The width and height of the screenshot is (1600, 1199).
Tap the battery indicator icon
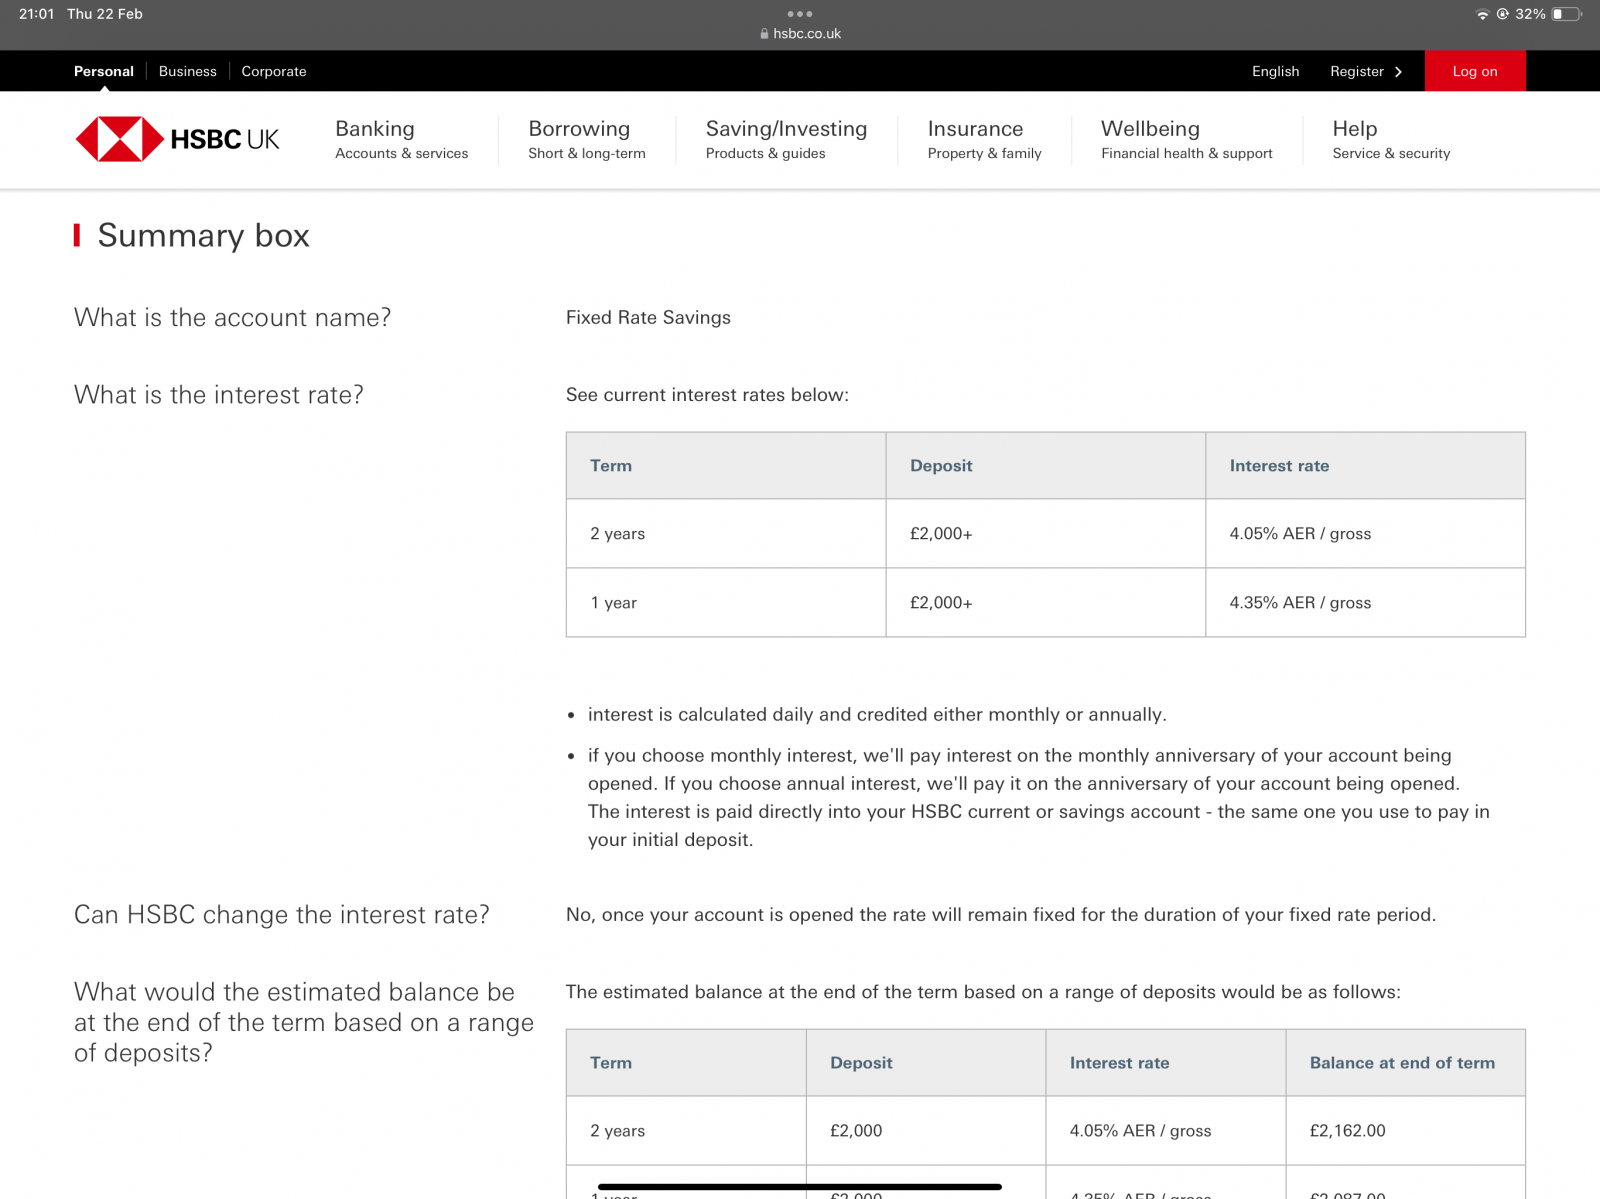tap(1566, 14)
